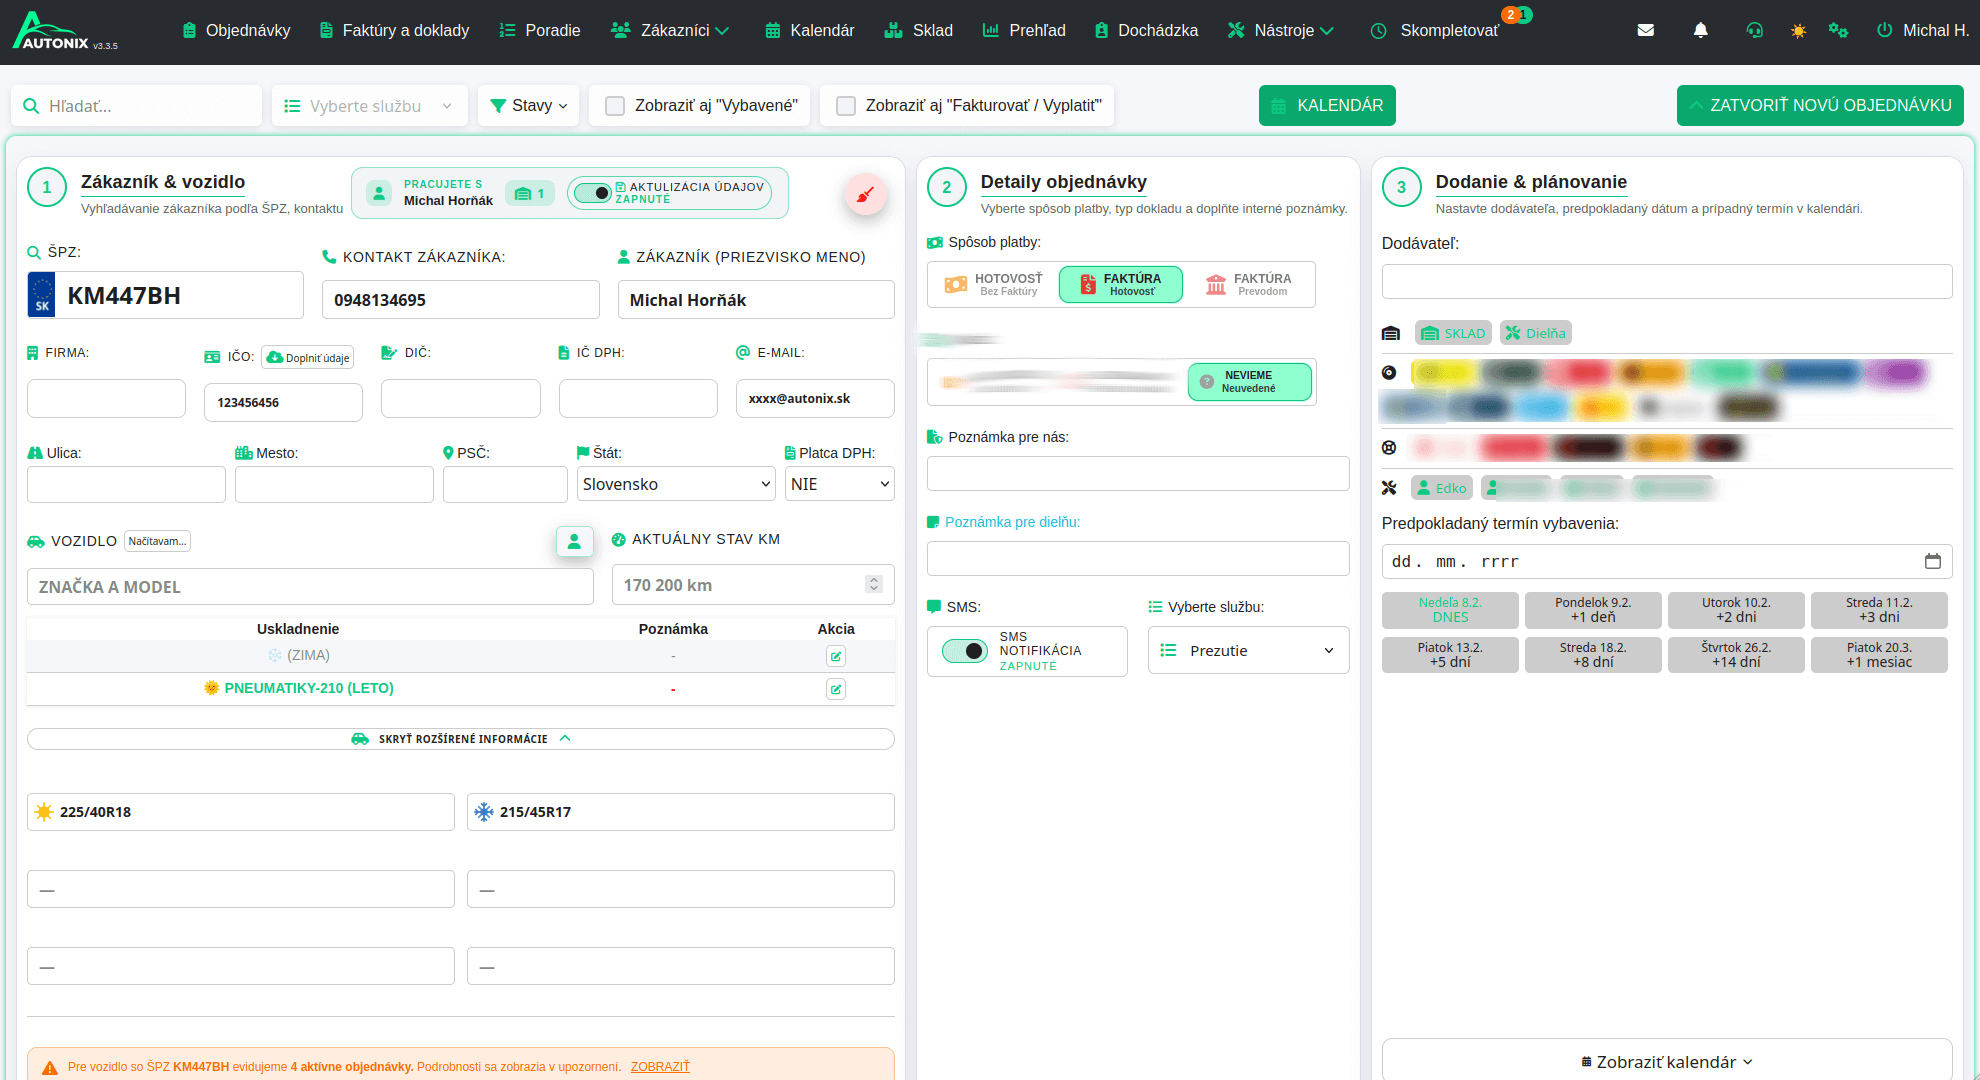Edit the PNEUMATIKY-210 (LETO) storage row
The image size is (1980, 1080).
coord(835,689)
